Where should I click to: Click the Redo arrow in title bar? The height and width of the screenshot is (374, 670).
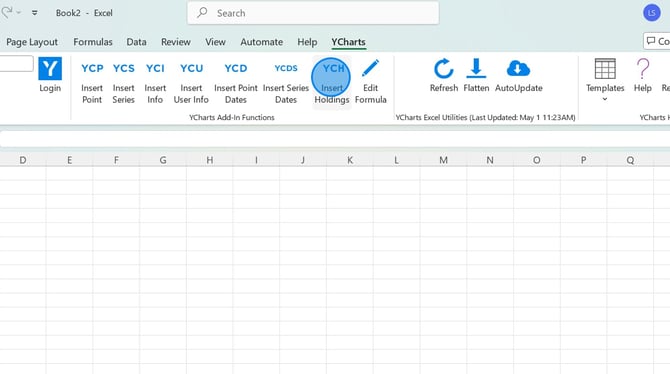coord(7,12)
